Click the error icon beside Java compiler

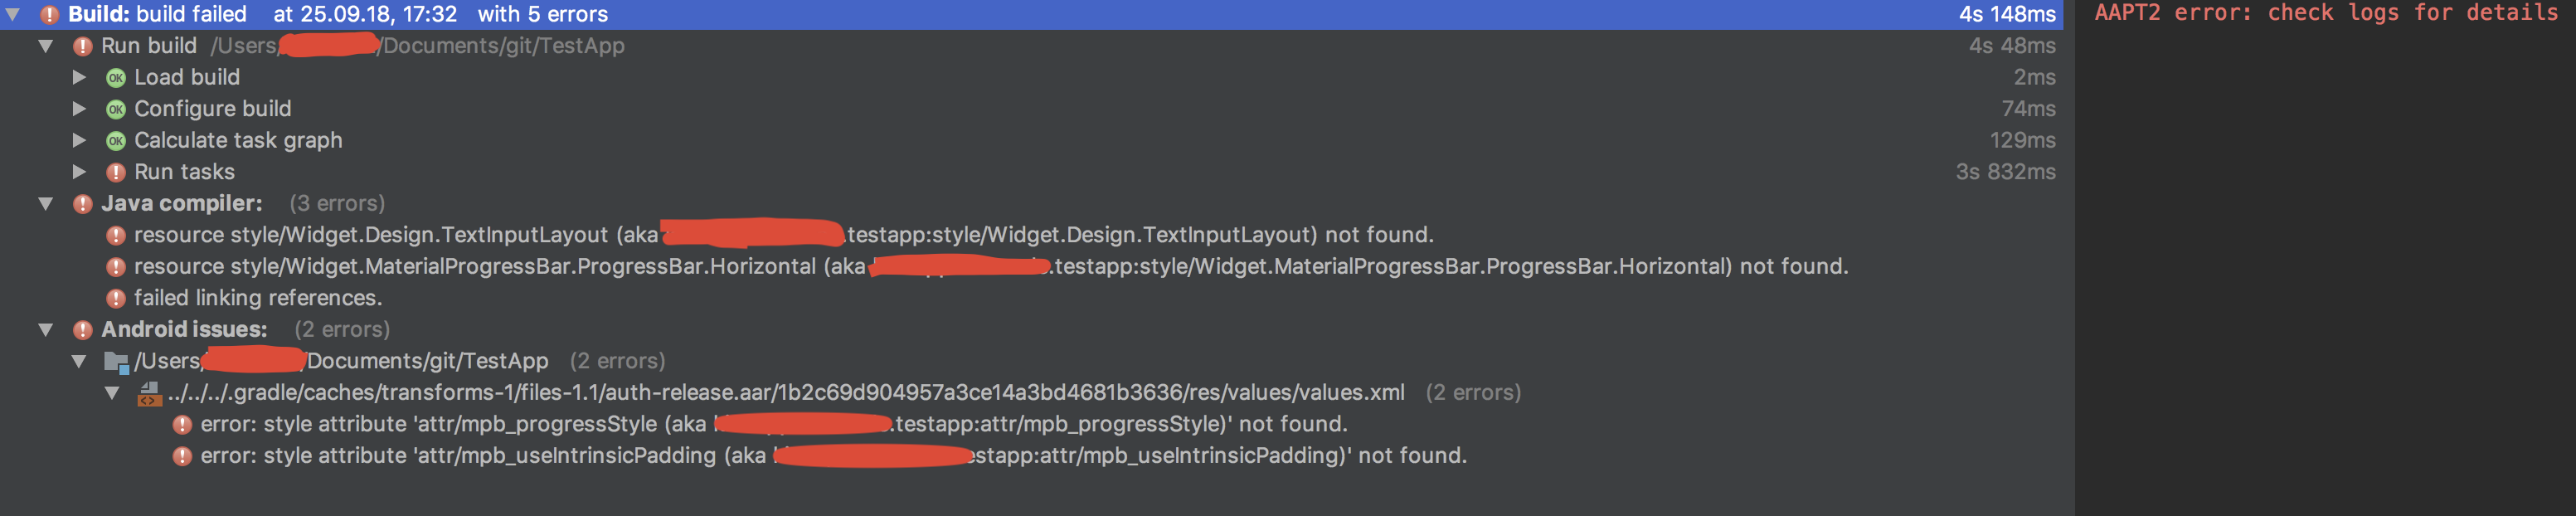(82, 203)
